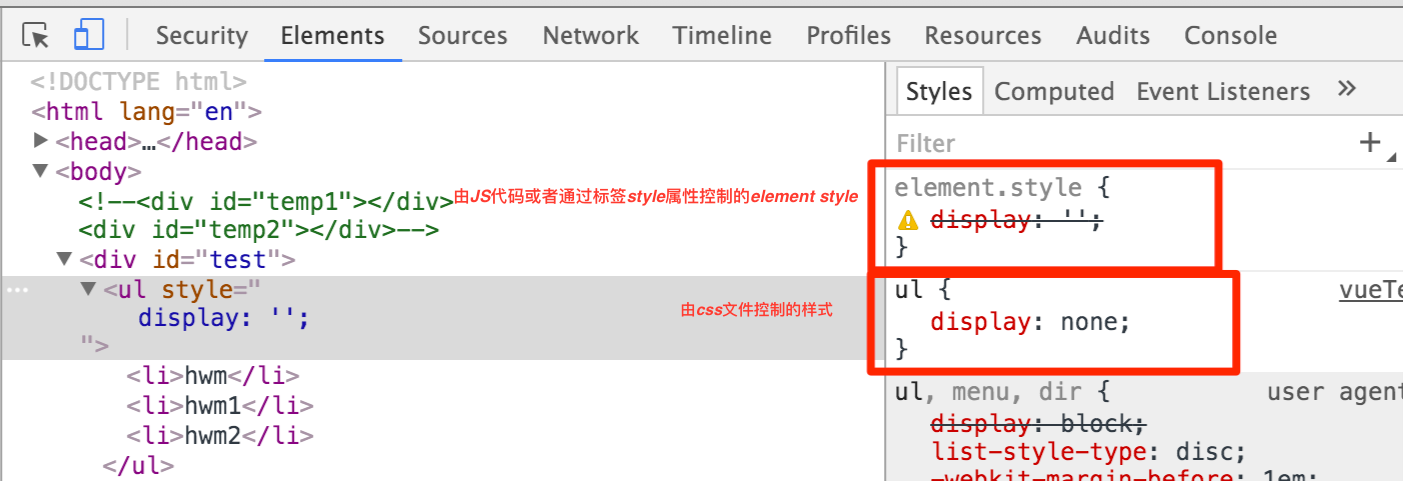Collapse the ul style node triangle
1403x481 pixels.
(88, 290)
